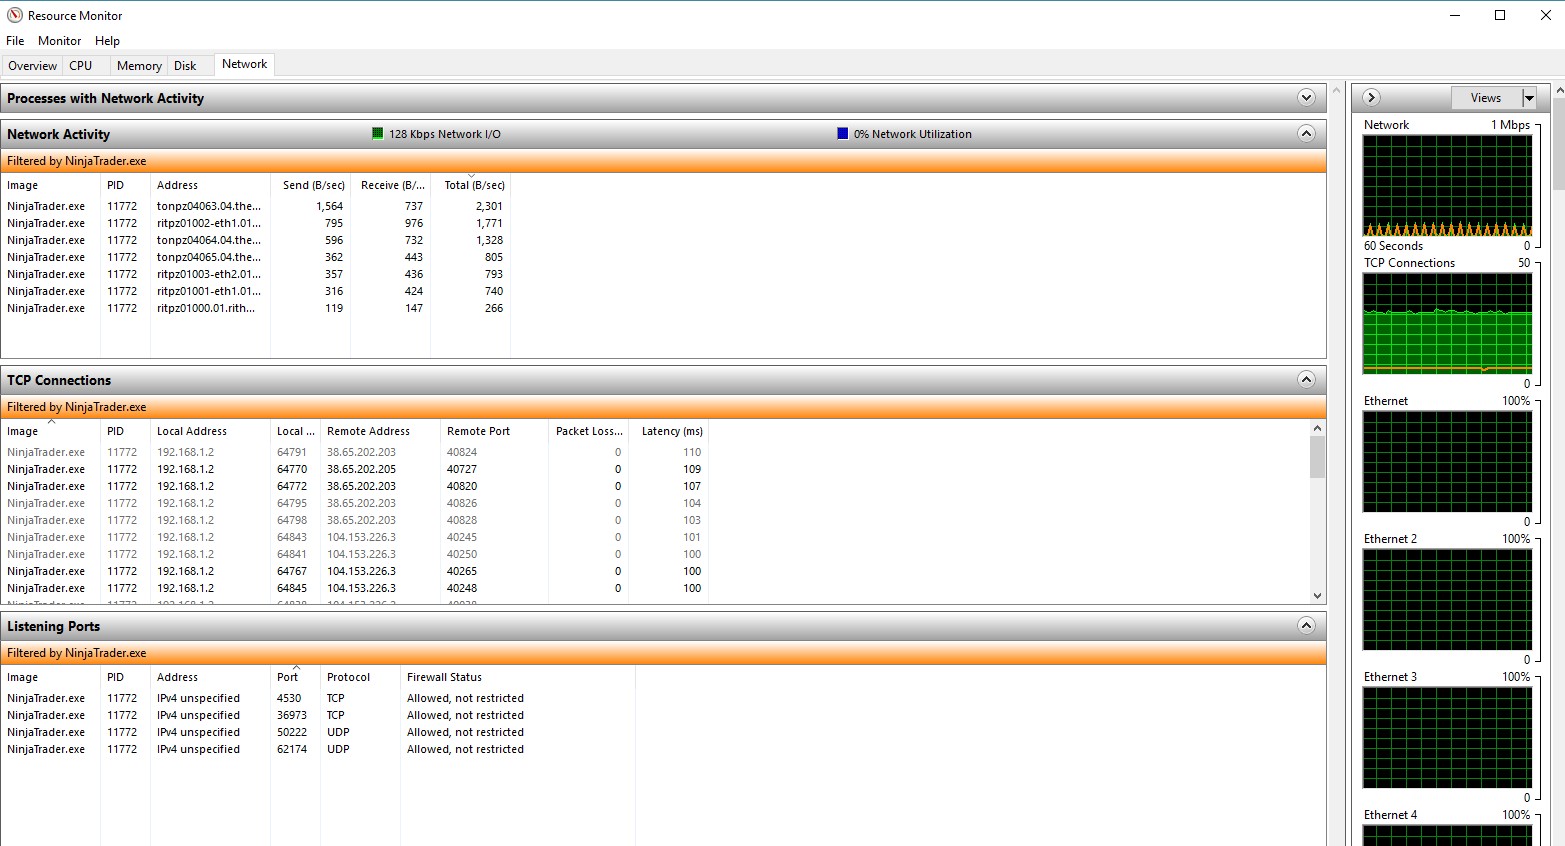Sort Network Activity by Address column
The image size is (1565, 846).
(x=210, y=185)
